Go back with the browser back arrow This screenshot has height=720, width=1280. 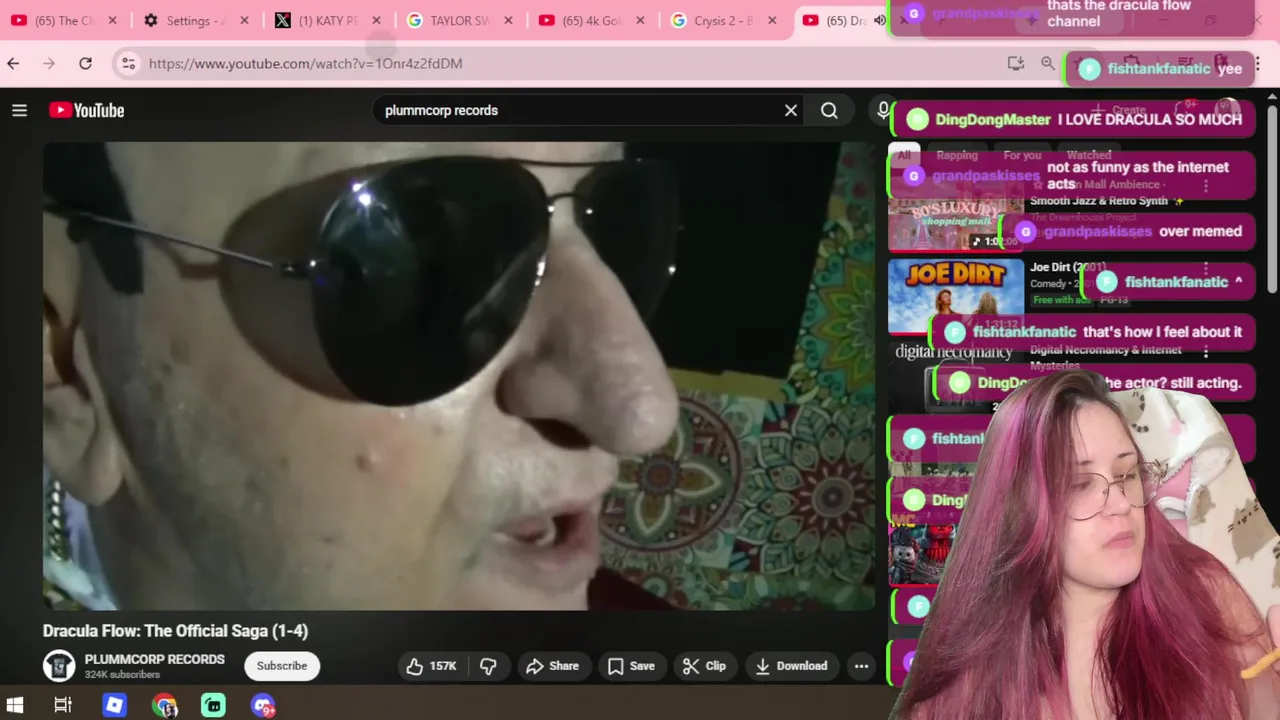coord(13,63)
